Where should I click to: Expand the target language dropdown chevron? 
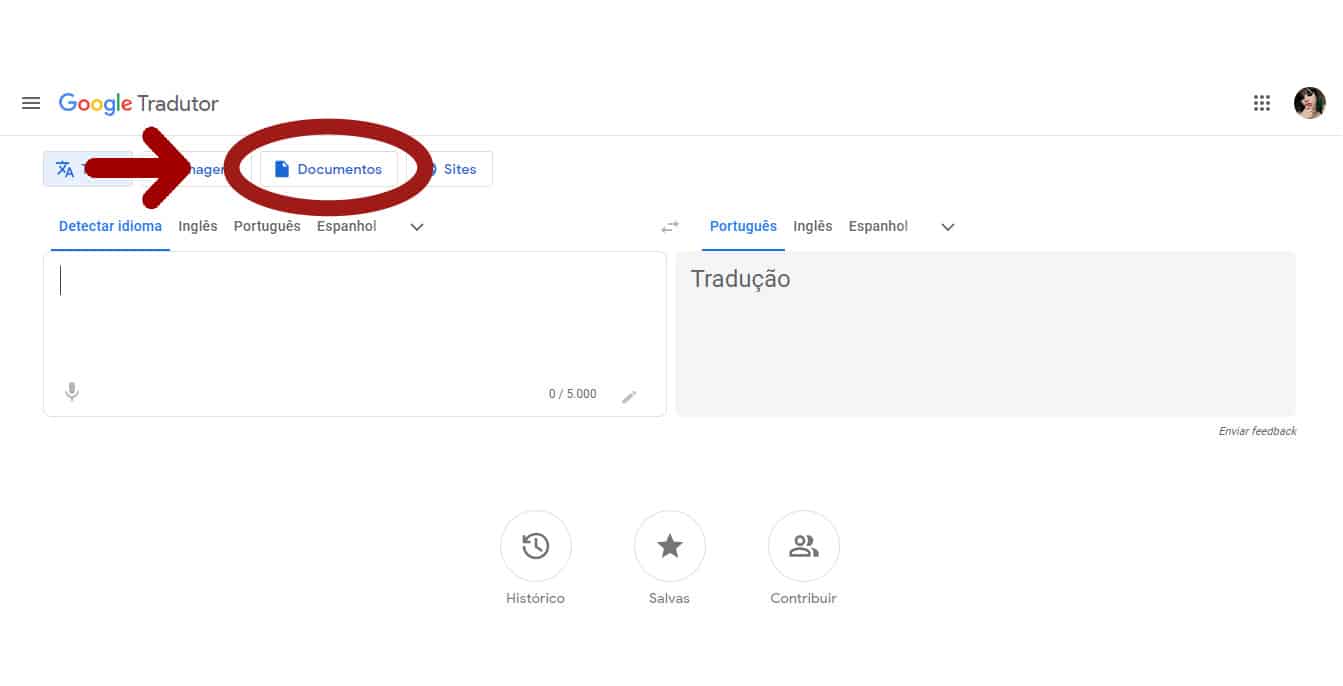[947, 227]
